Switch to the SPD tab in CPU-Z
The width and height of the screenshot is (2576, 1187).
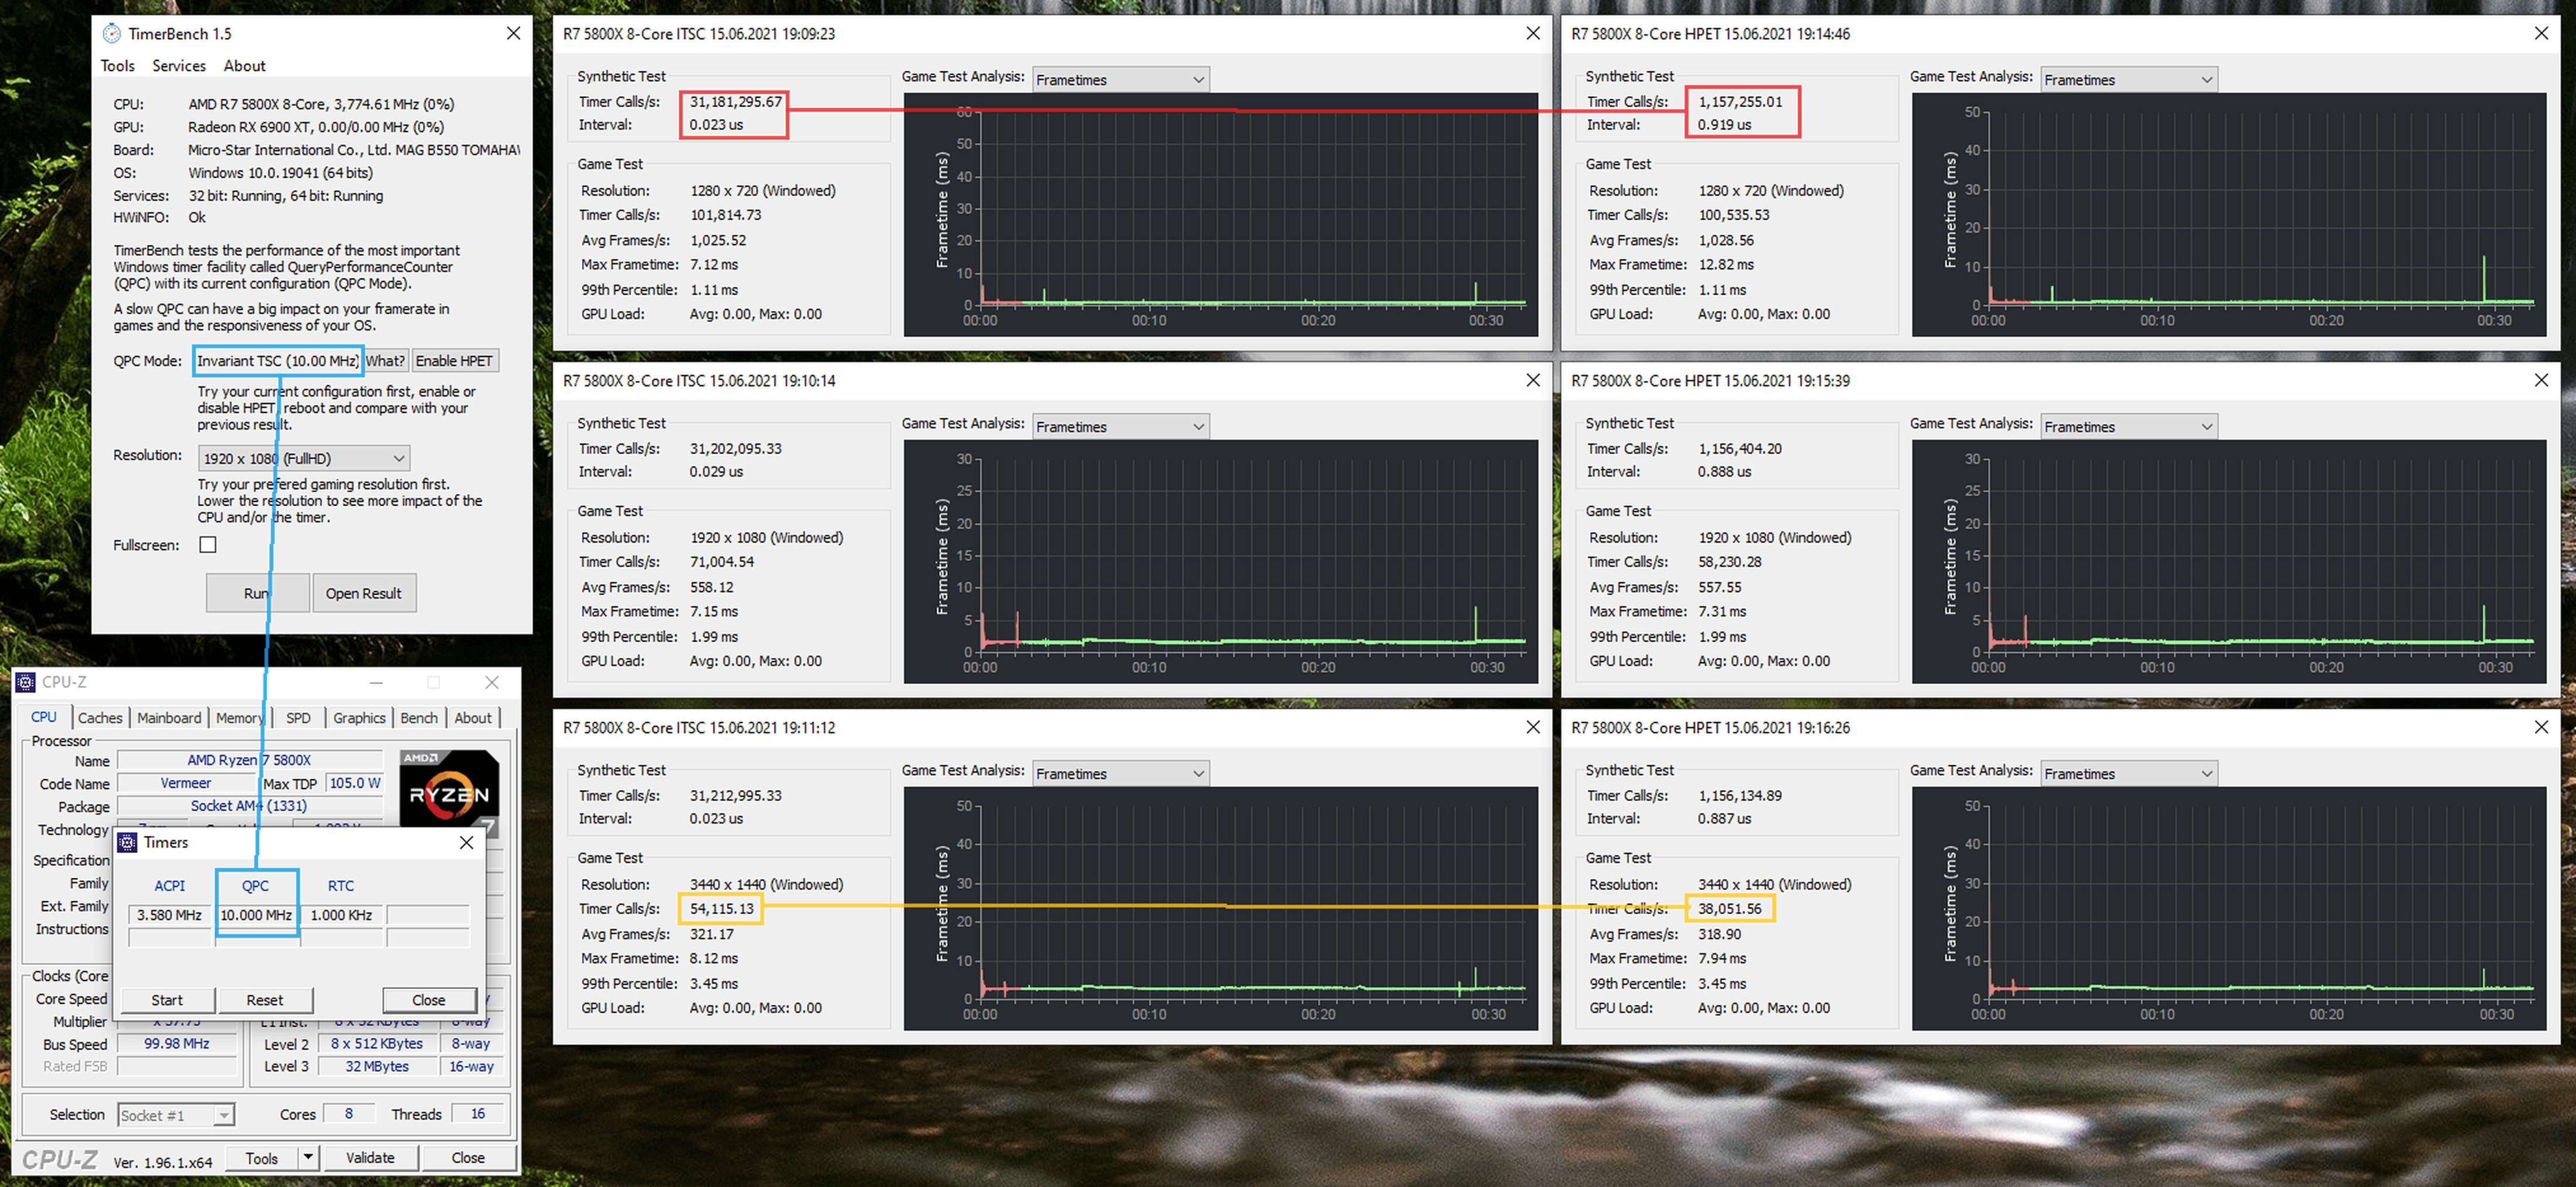point(298,718)
